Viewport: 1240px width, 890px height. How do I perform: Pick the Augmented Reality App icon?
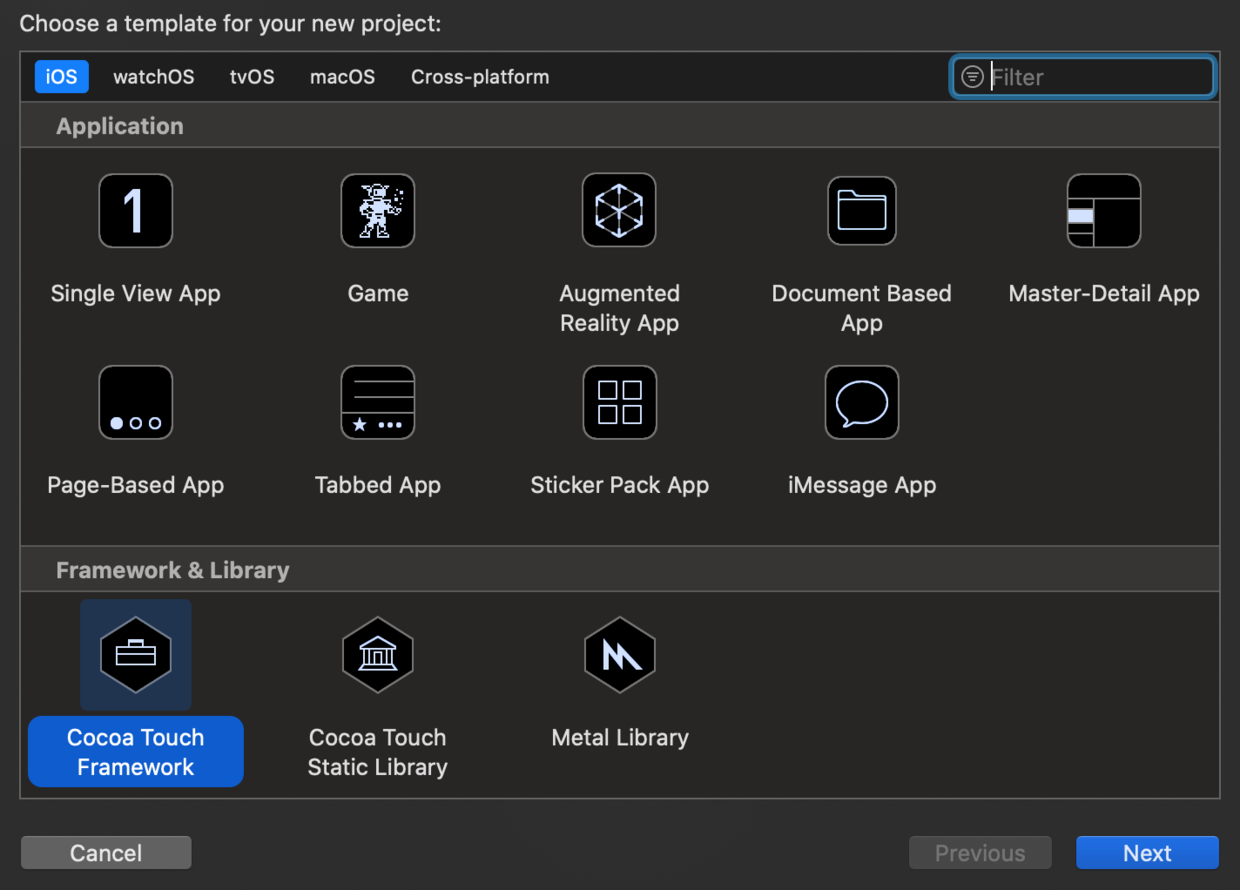click(620, 210)
